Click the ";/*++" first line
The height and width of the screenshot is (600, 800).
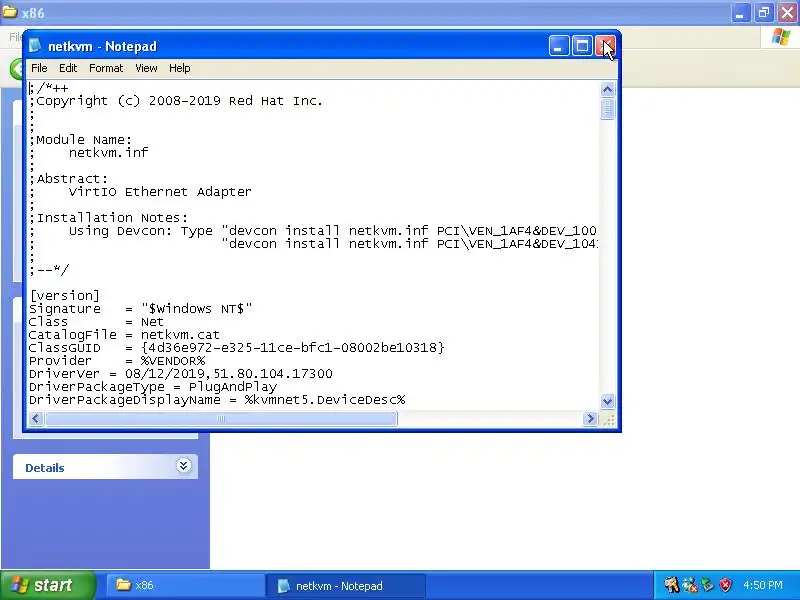point(49,88)
